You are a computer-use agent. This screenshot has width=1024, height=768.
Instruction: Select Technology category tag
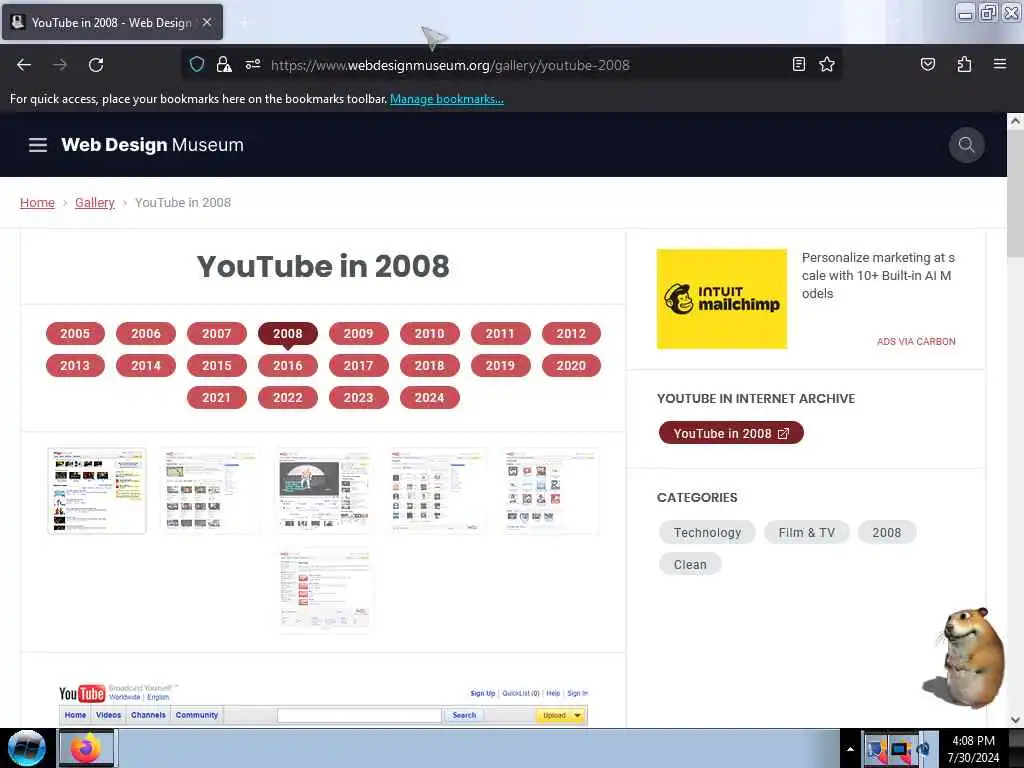[707, 533]
